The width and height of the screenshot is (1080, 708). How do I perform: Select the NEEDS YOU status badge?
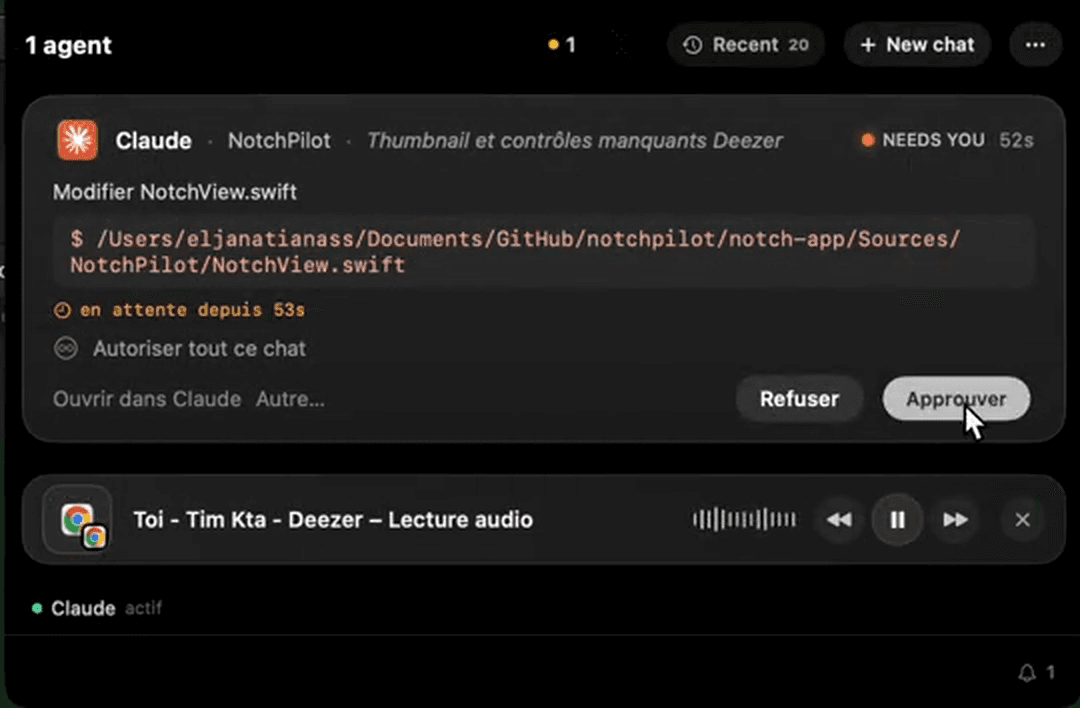coord(923,140)
